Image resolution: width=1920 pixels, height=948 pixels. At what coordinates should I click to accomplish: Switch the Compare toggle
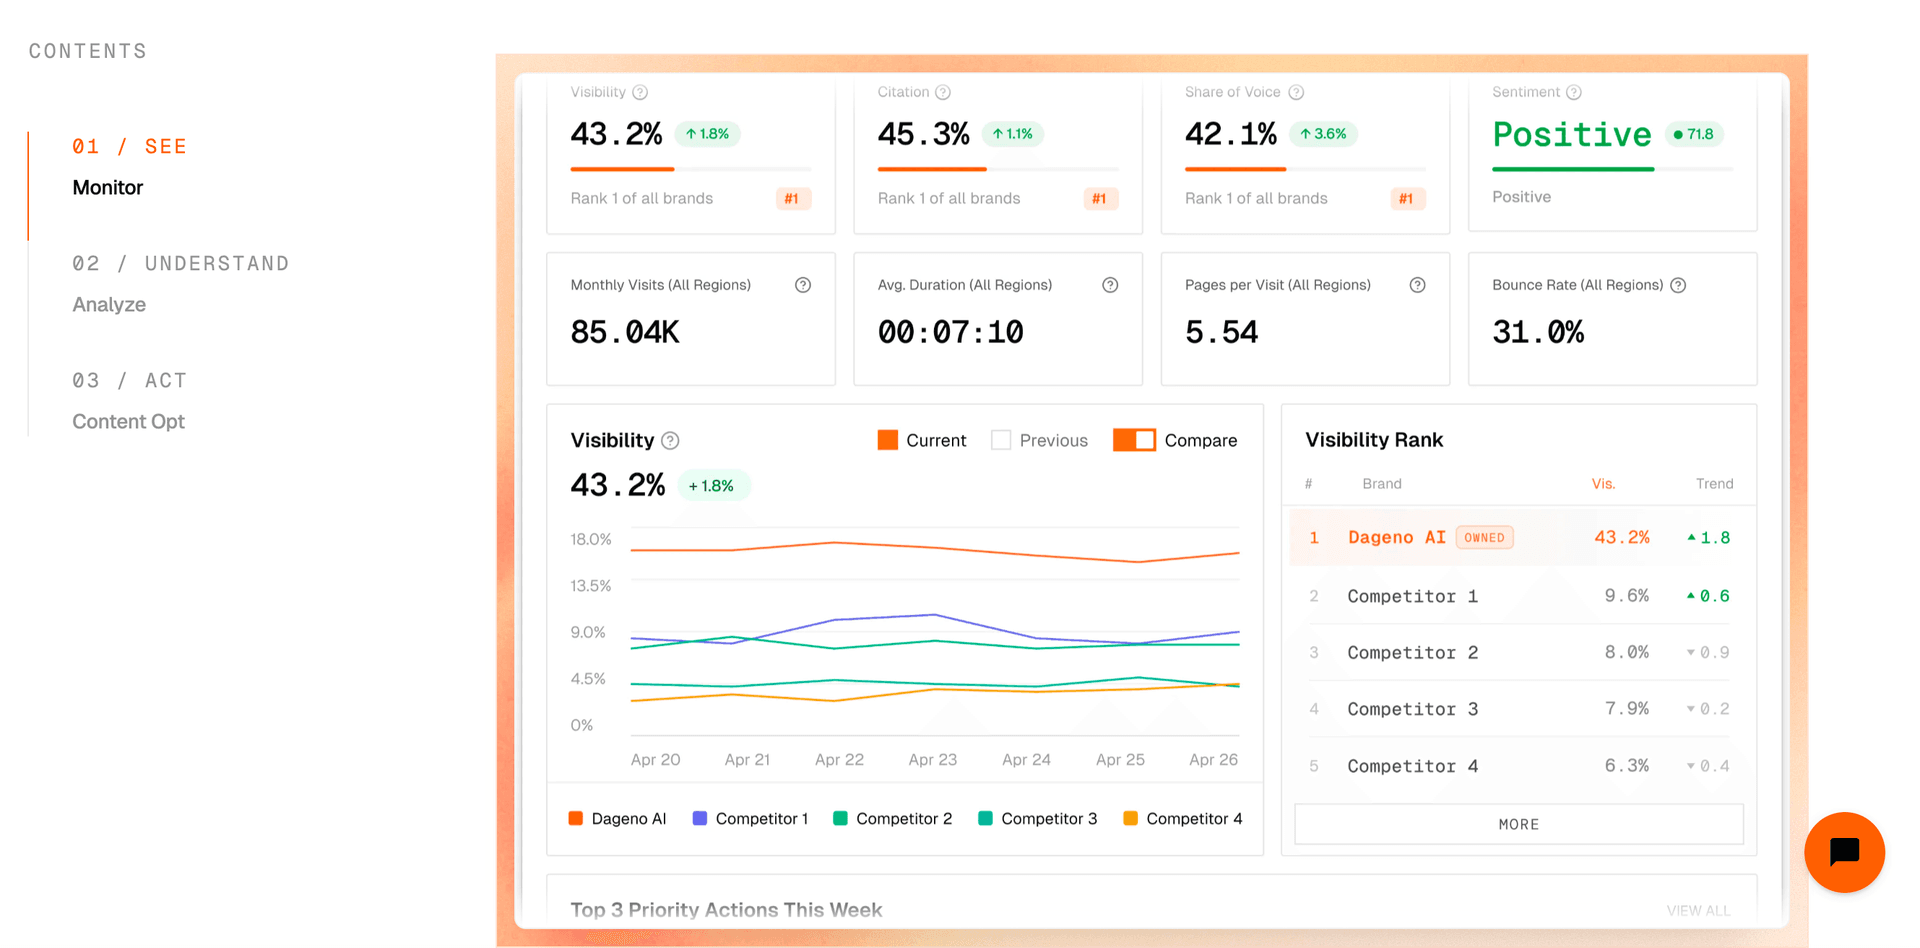[x=1134, y=440]
